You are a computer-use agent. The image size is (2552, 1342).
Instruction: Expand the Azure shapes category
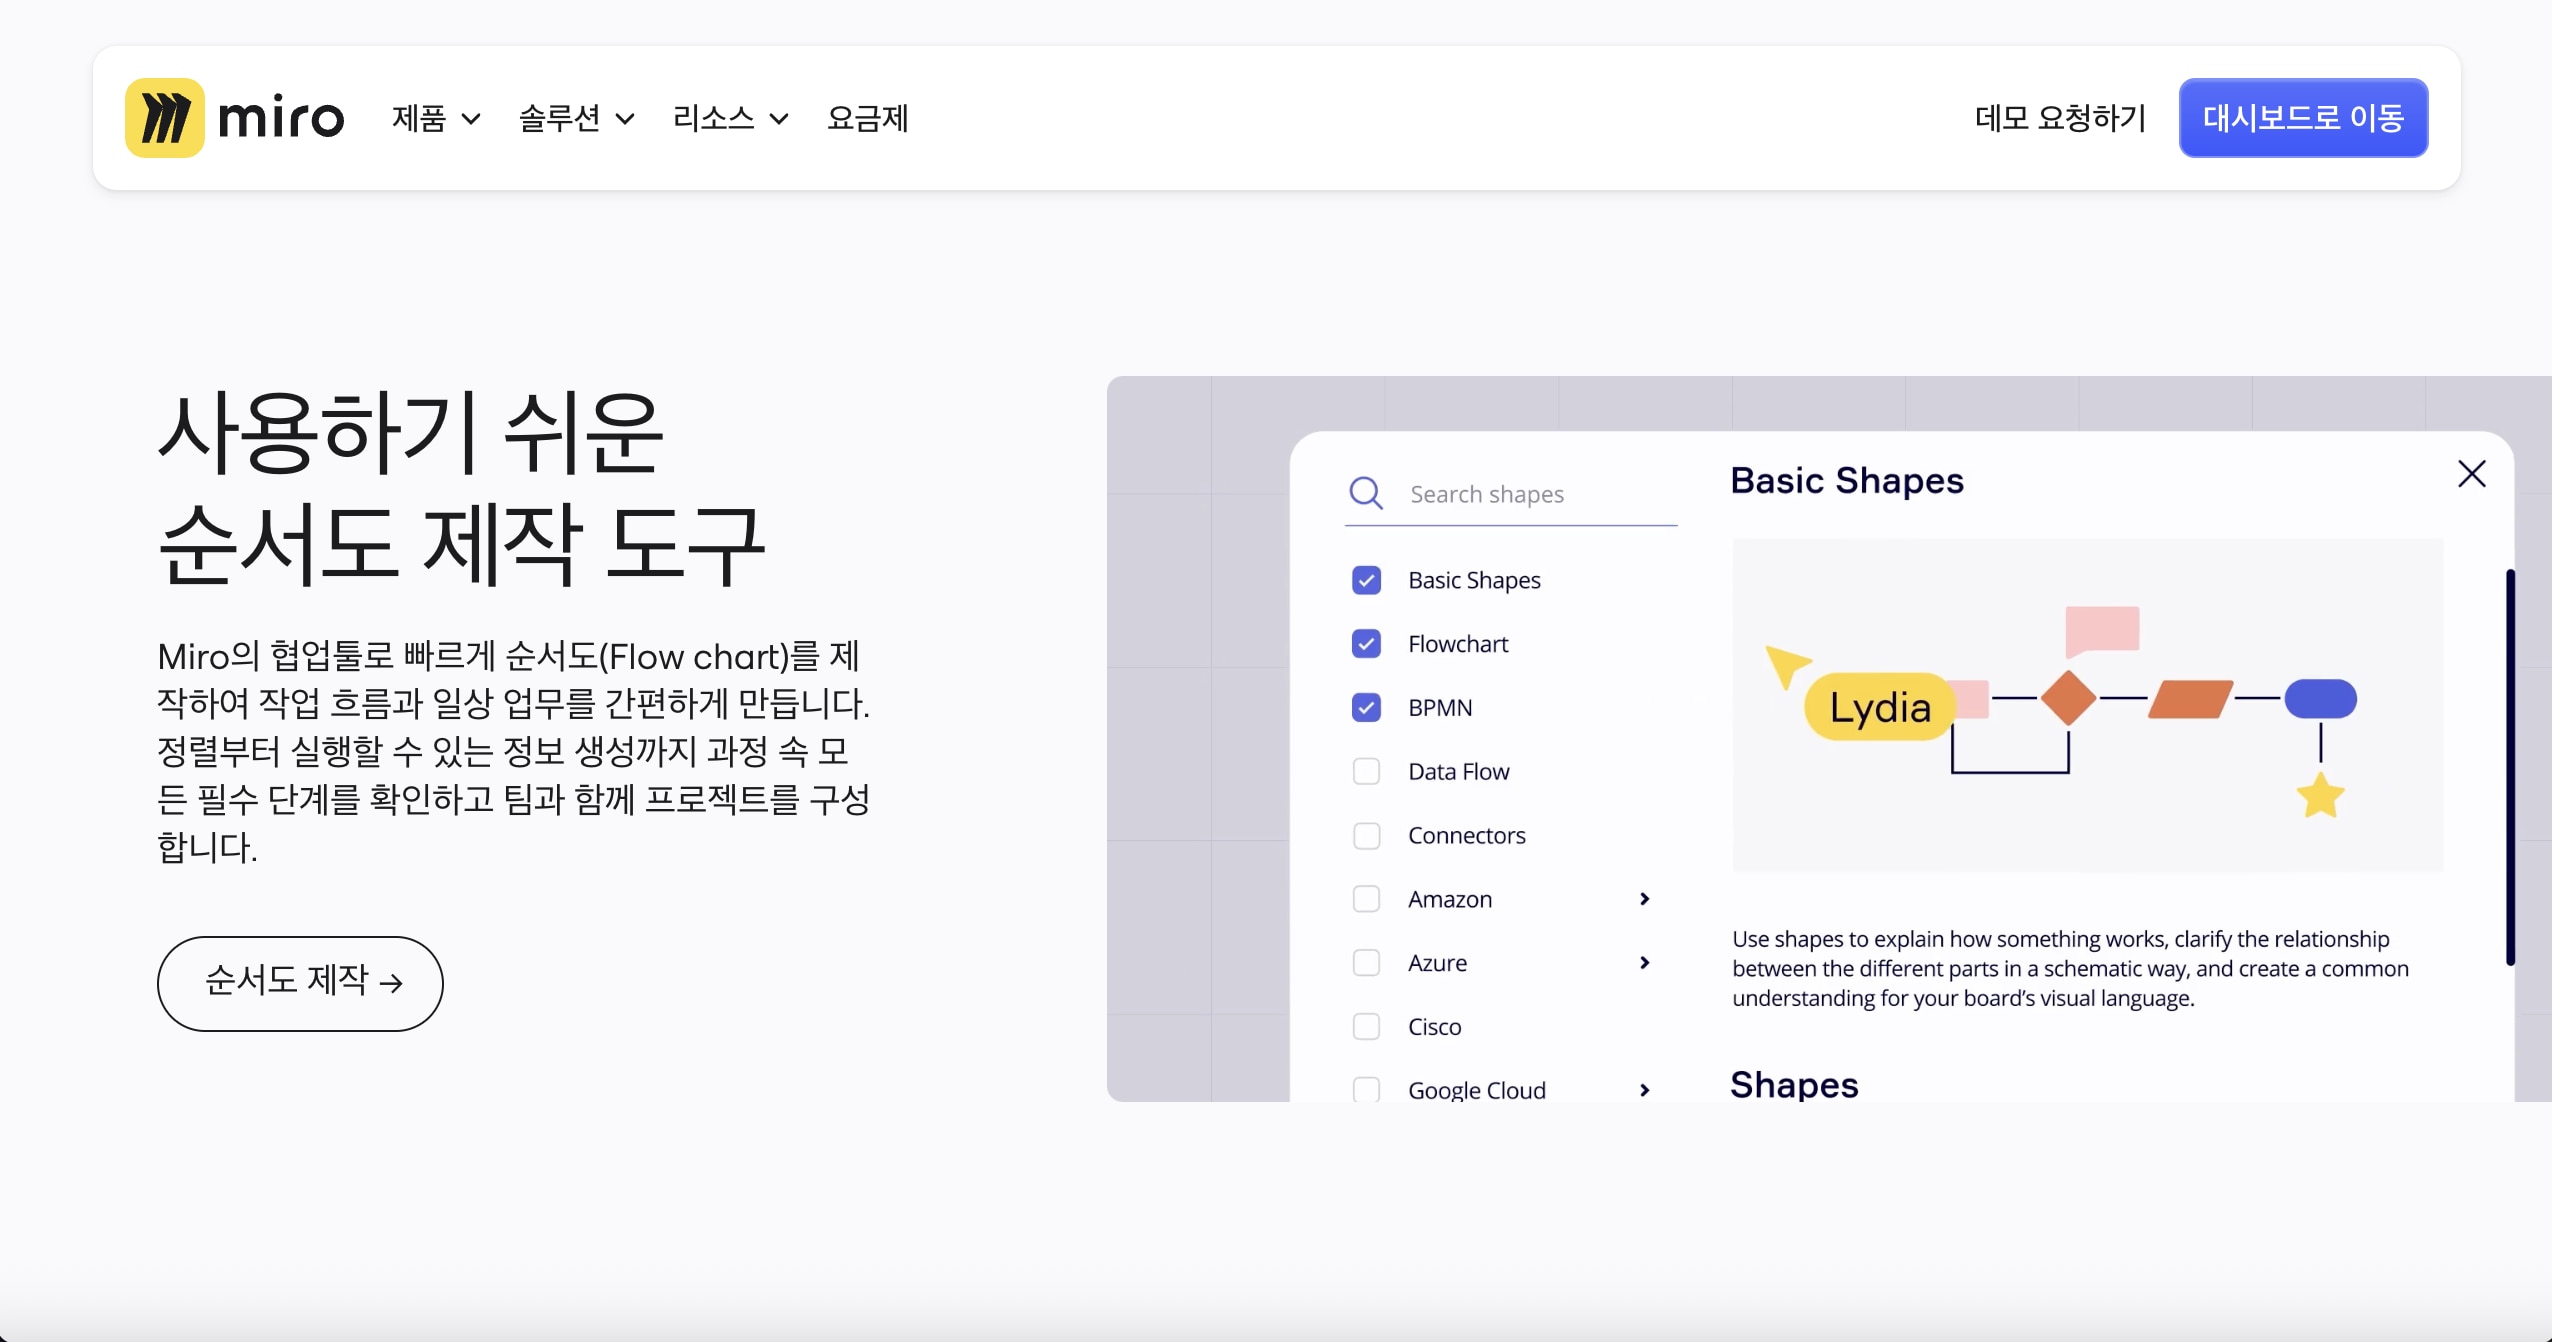(x=1643, y=962)
